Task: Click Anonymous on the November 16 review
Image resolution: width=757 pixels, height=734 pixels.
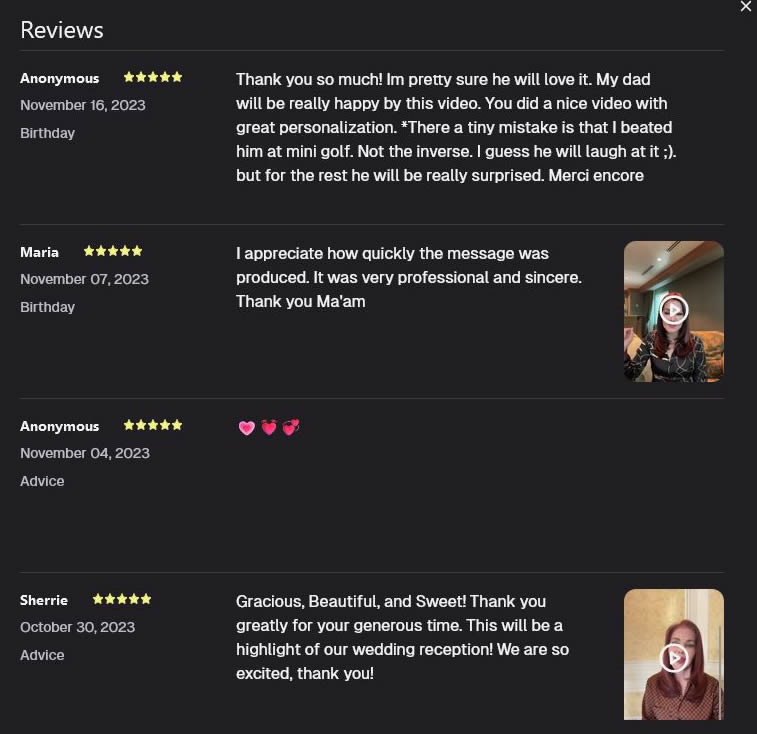Action: coord(60,78)
